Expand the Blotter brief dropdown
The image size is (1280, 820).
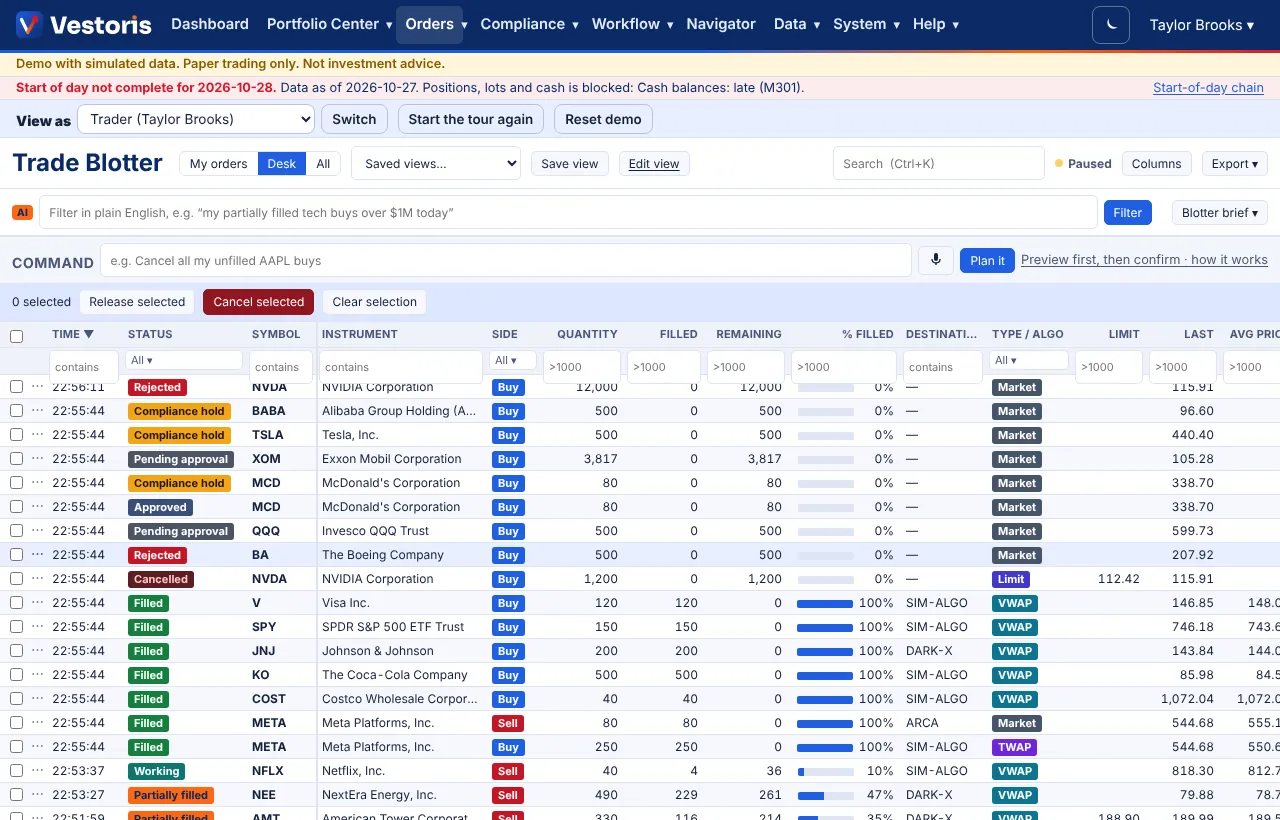coord(1220,213)
